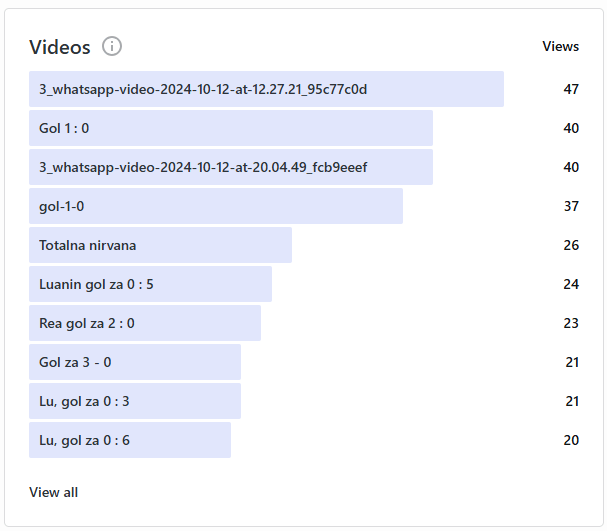Click the View all link
This screenshot has height=531, width=607.
point(54,492)
